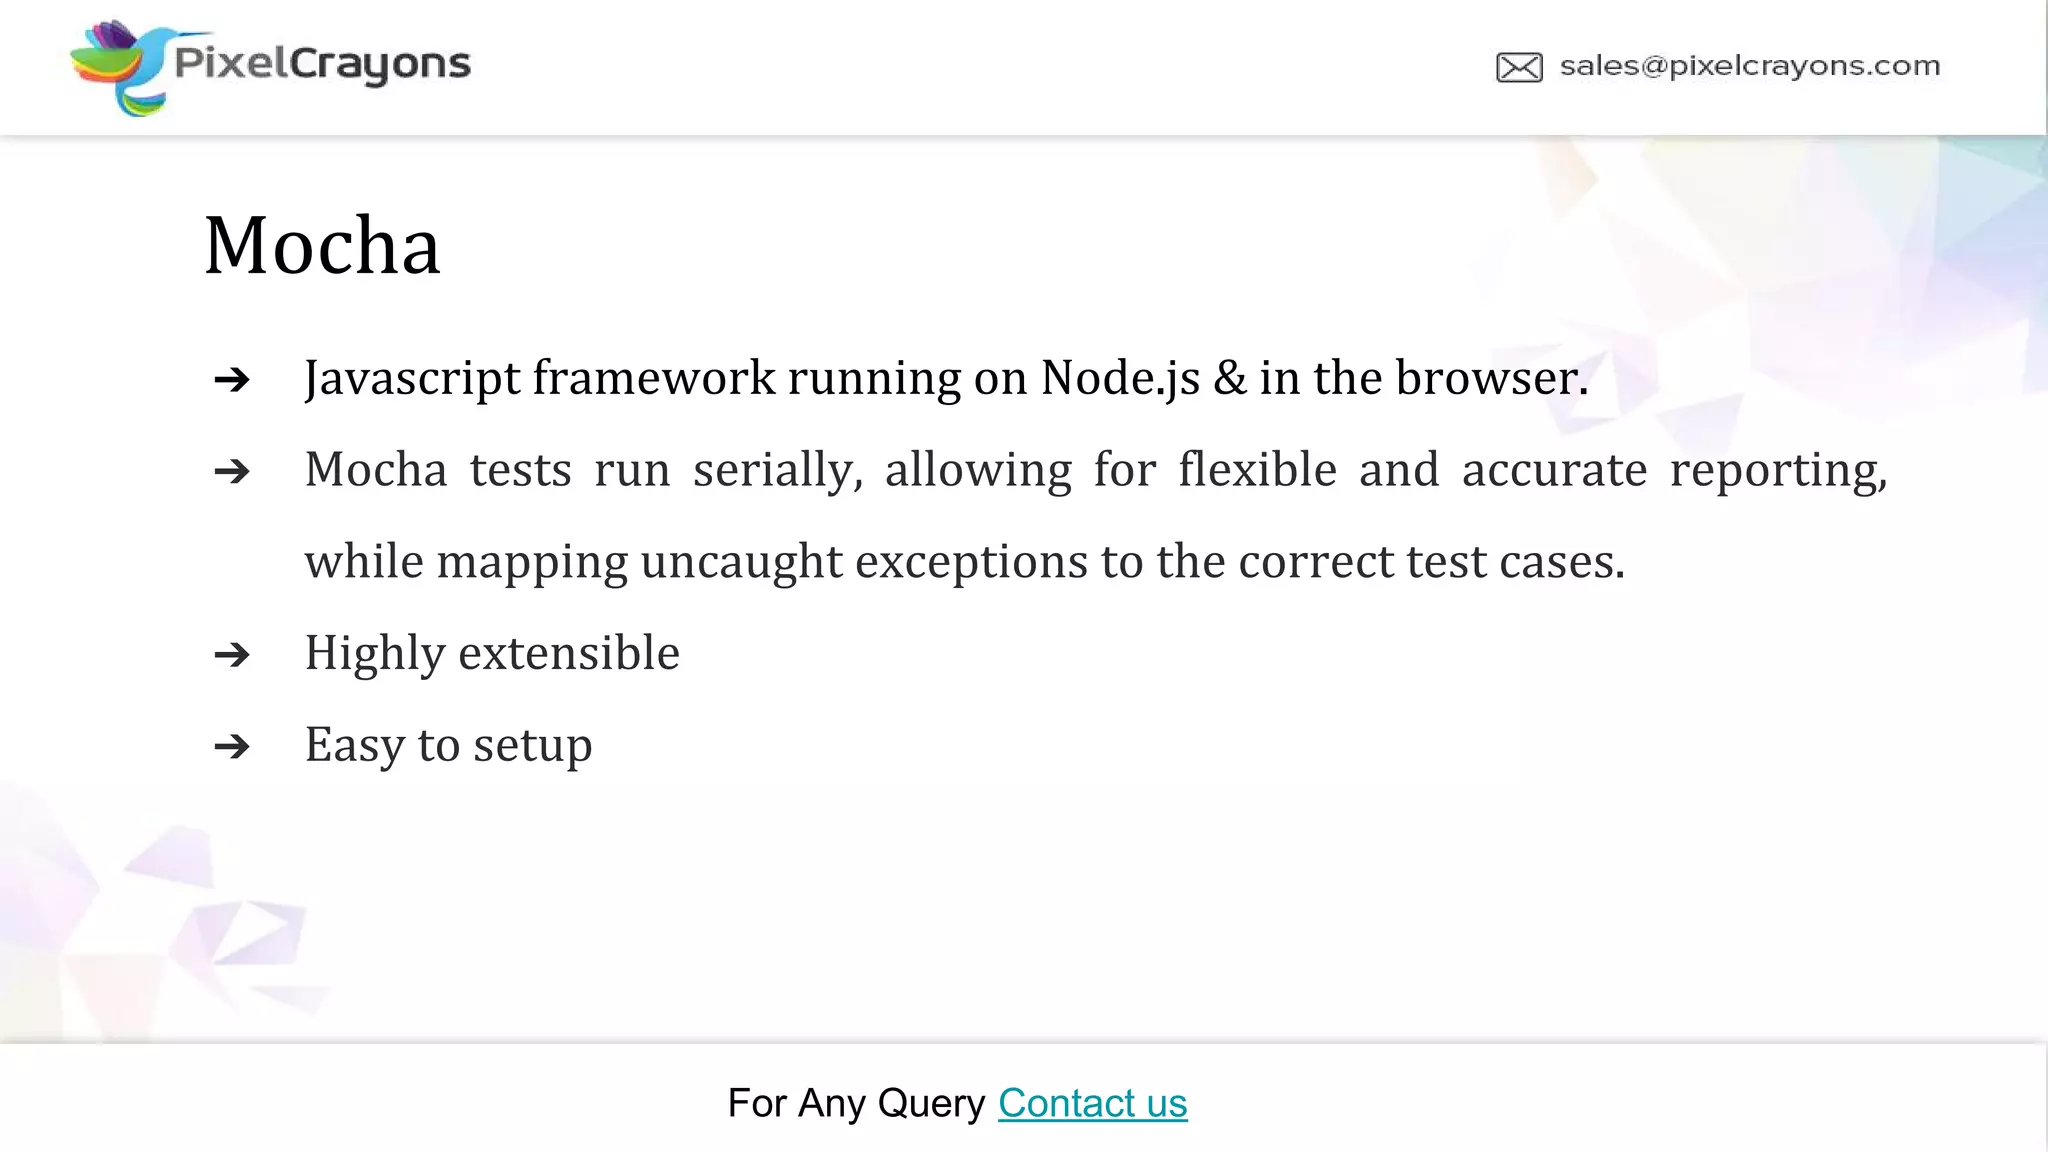Click the word reporting in second bullet
This screenshot has width=2048, height=1152.
tap(1779, 471)
